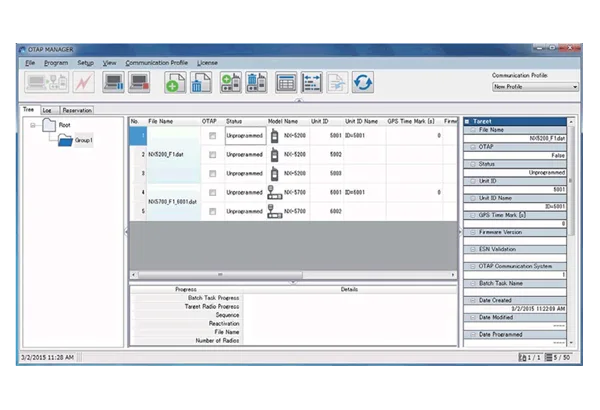Click the Root folder icon
Viewport: 600px width, 410px height.
point(49,125)
